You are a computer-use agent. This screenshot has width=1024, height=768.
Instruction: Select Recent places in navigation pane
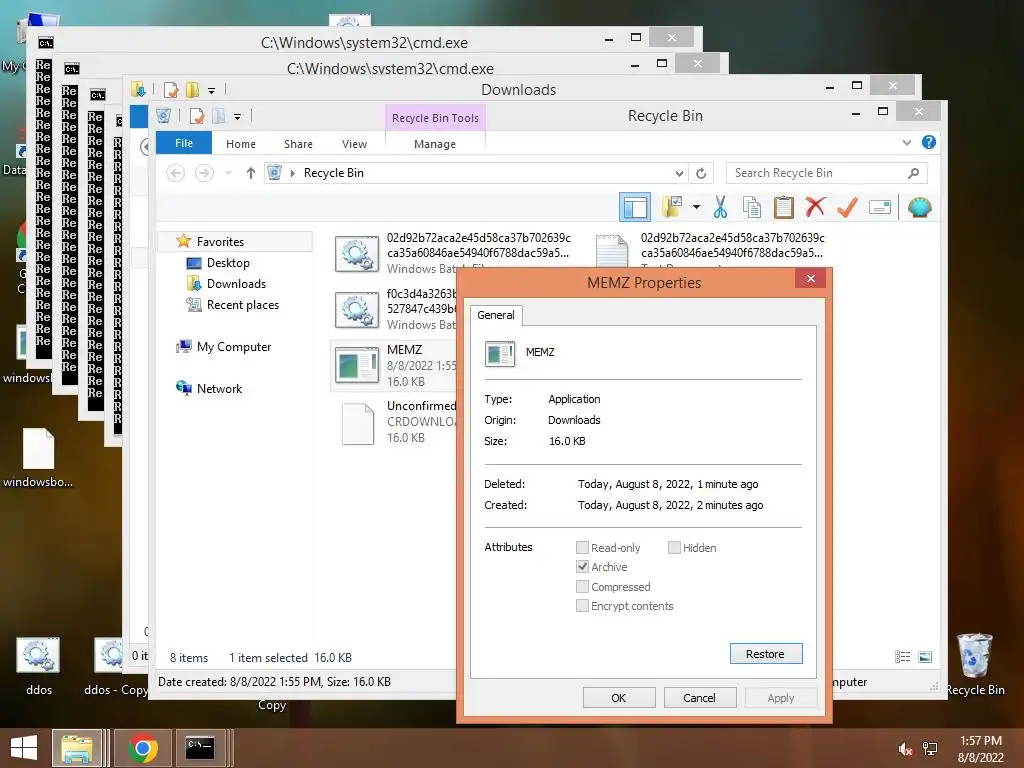click(242, 305)
